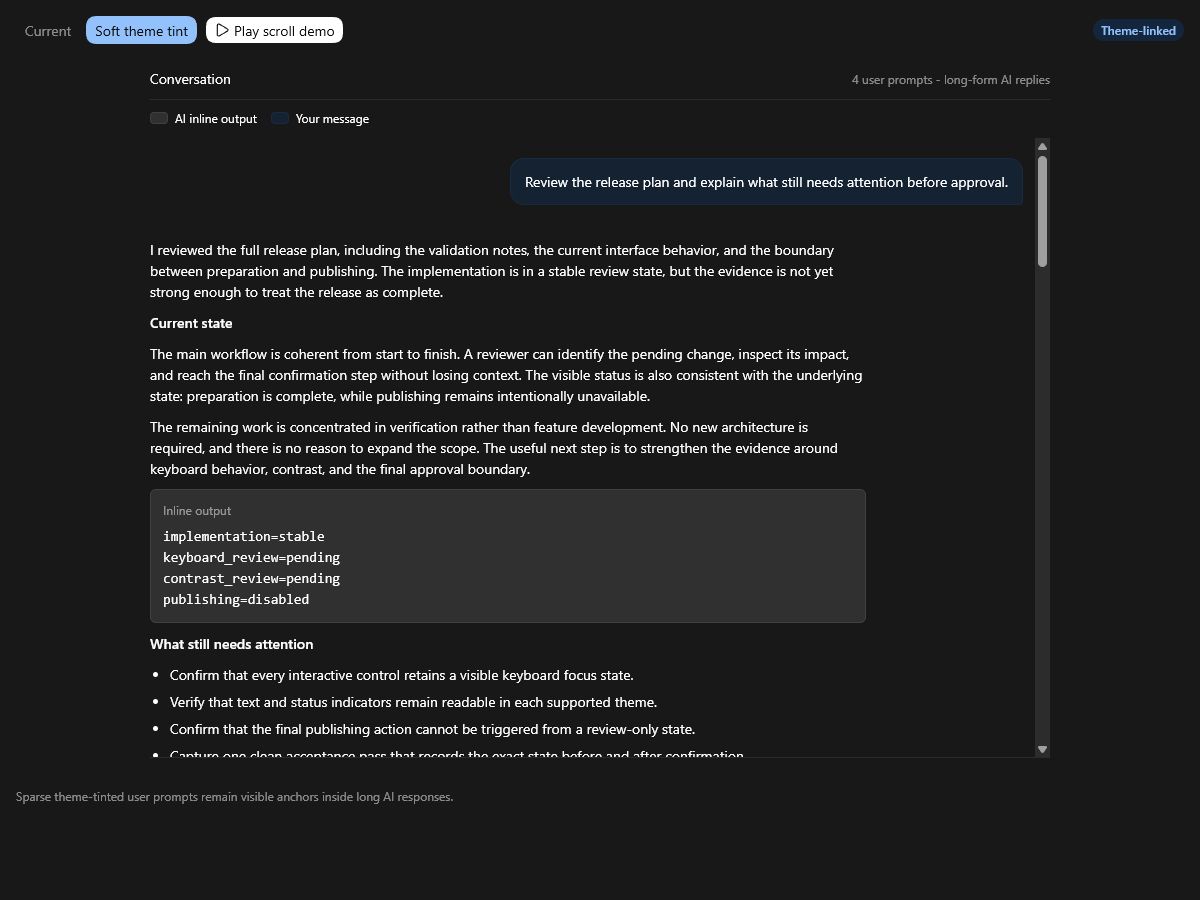Select the Current theme option
This screenshot has height=900, width=1200.
click(x=48, y=31)
